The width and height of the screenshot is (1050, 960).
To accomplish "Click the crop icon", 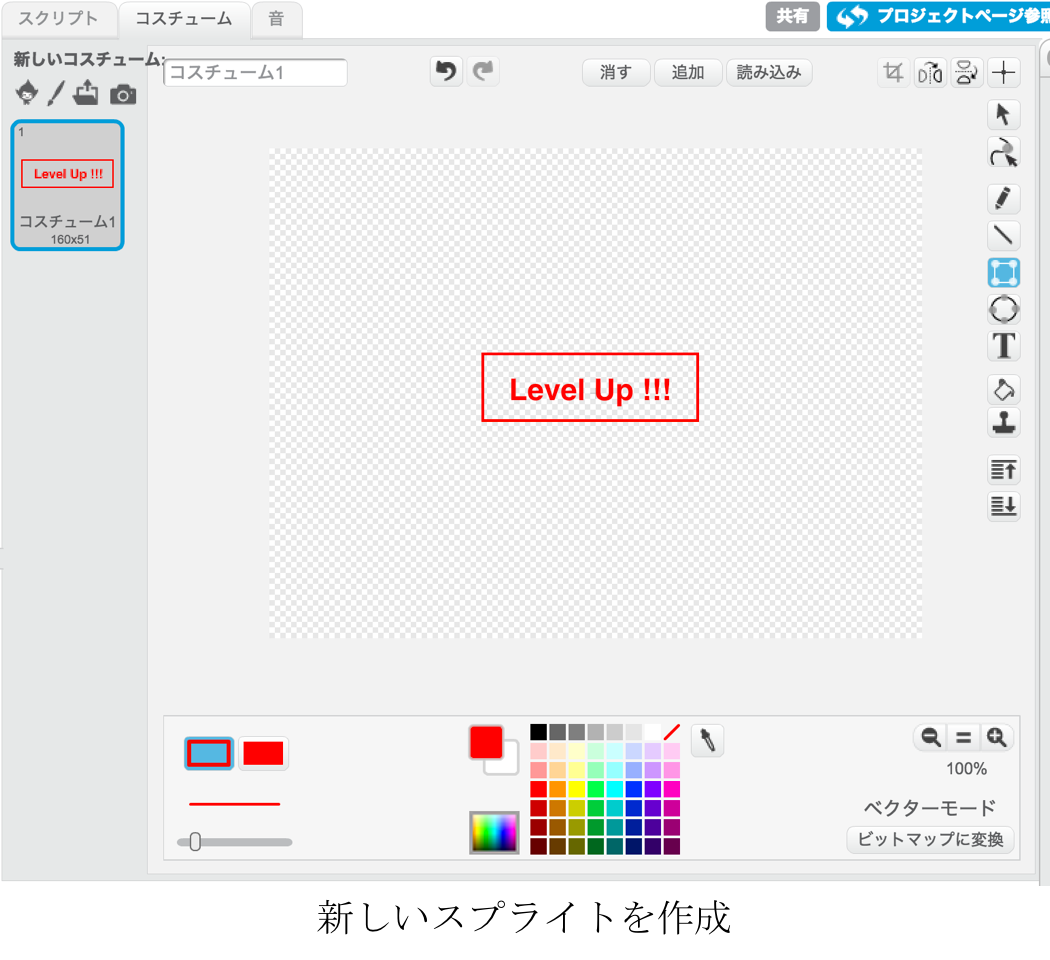I will tap(893, 72).
